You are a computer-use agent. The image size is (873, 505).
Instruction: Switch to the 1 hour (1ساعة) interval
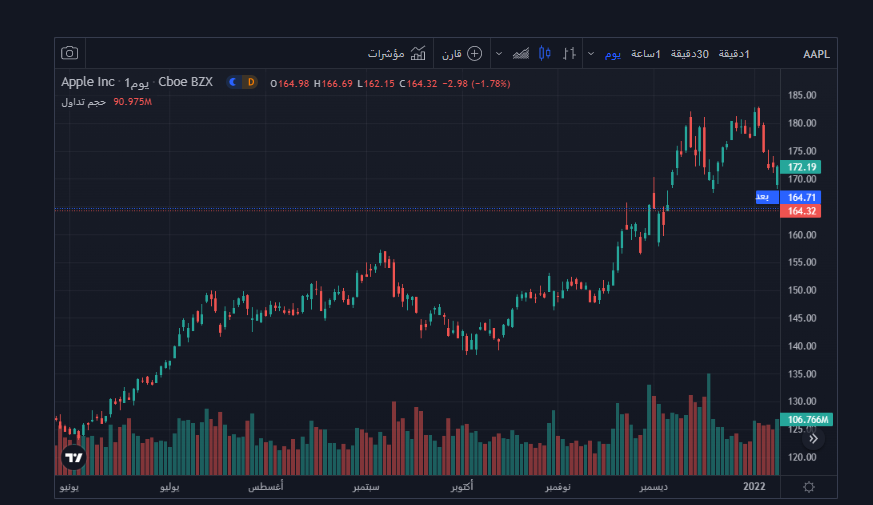click(x=646, y=54)
